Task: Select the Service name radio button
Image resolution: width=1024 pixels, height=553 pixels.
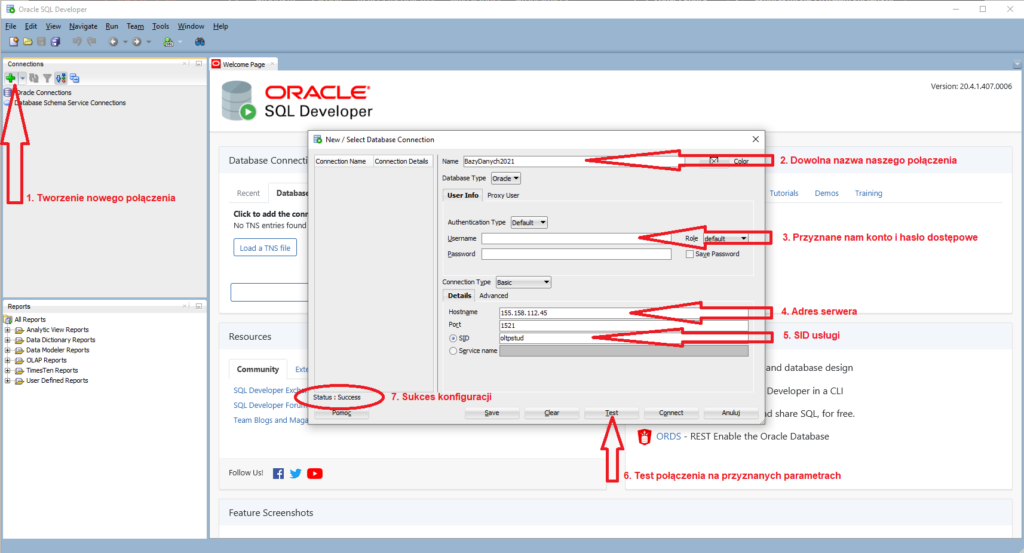Action: (x=453, y=351)
